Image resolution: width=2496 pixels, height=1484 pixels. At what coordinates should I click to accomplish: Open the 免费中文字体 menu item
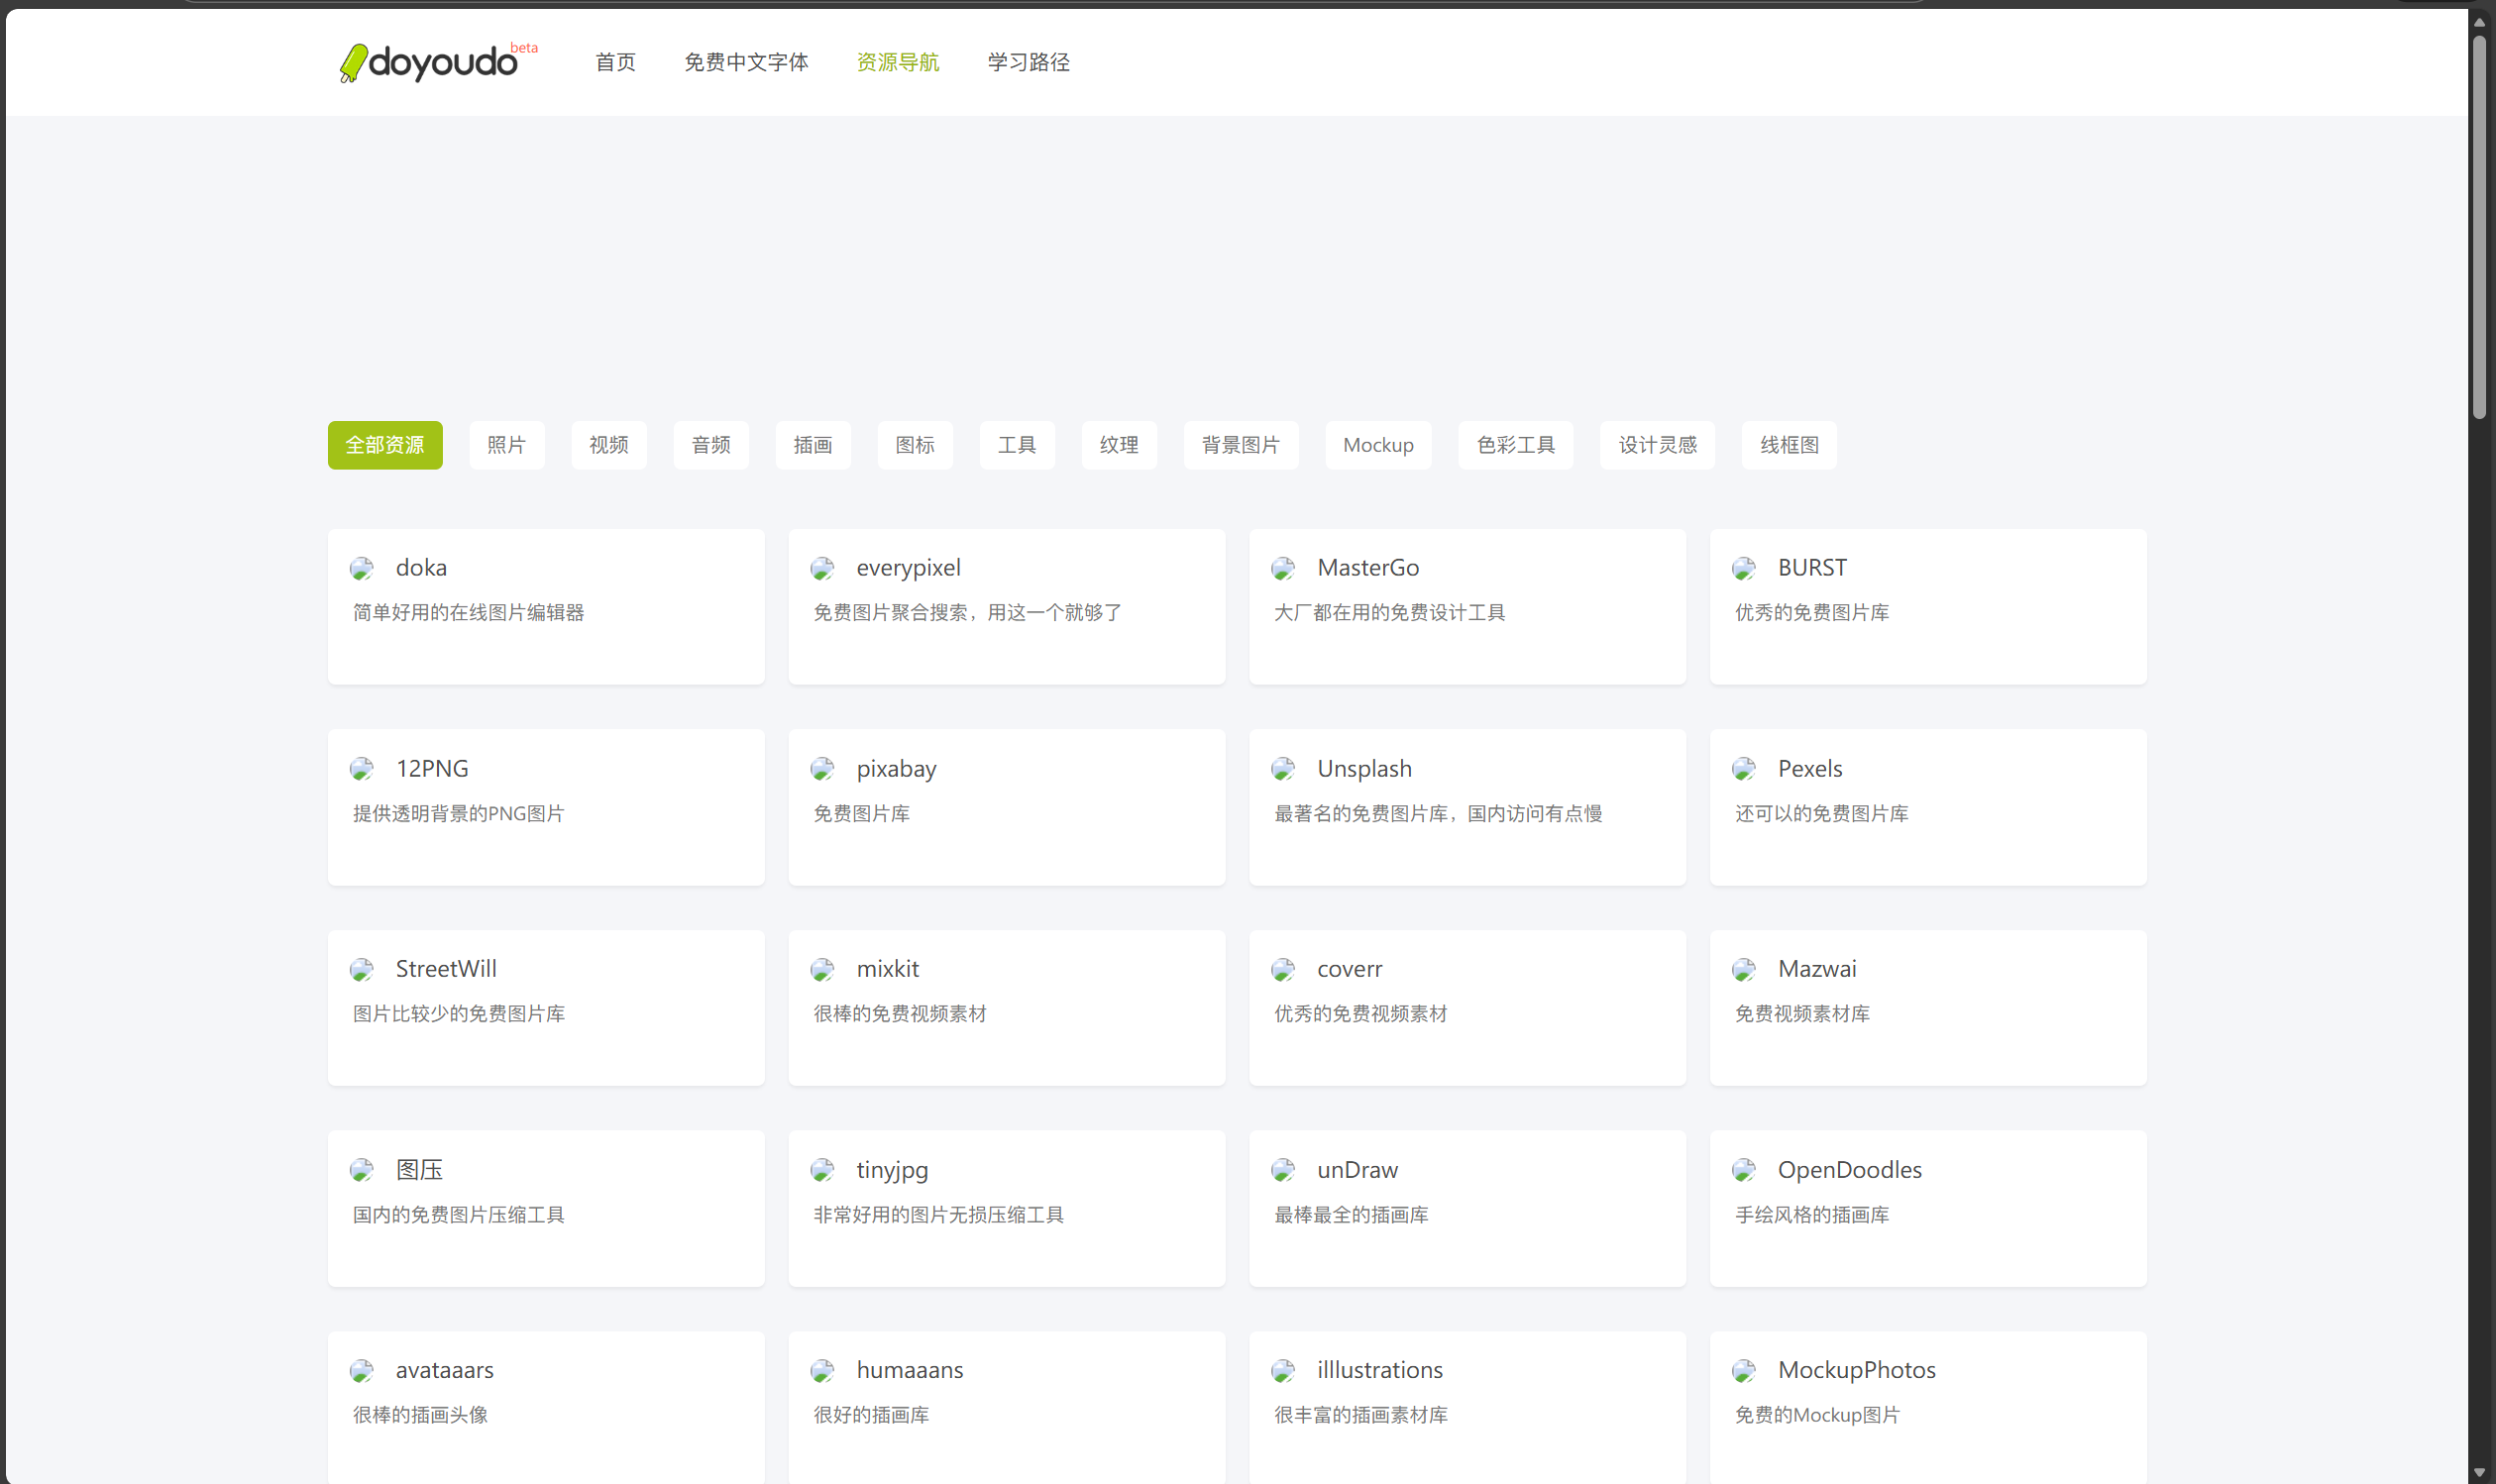click(746, 62)
